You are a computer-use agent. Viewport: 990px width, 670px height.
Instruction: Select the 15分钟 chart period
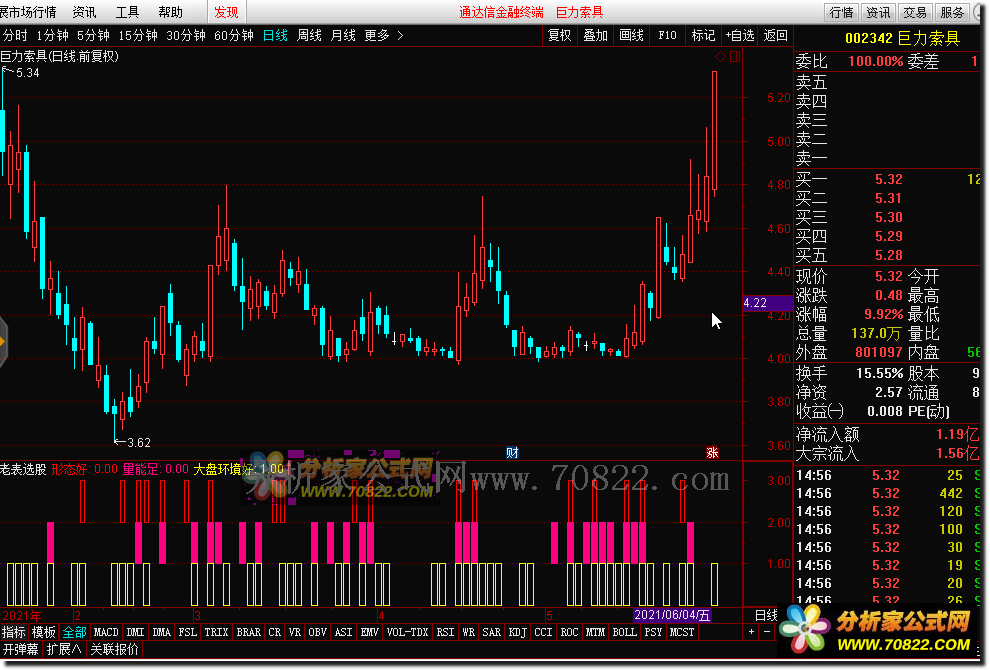pos(138,35)
